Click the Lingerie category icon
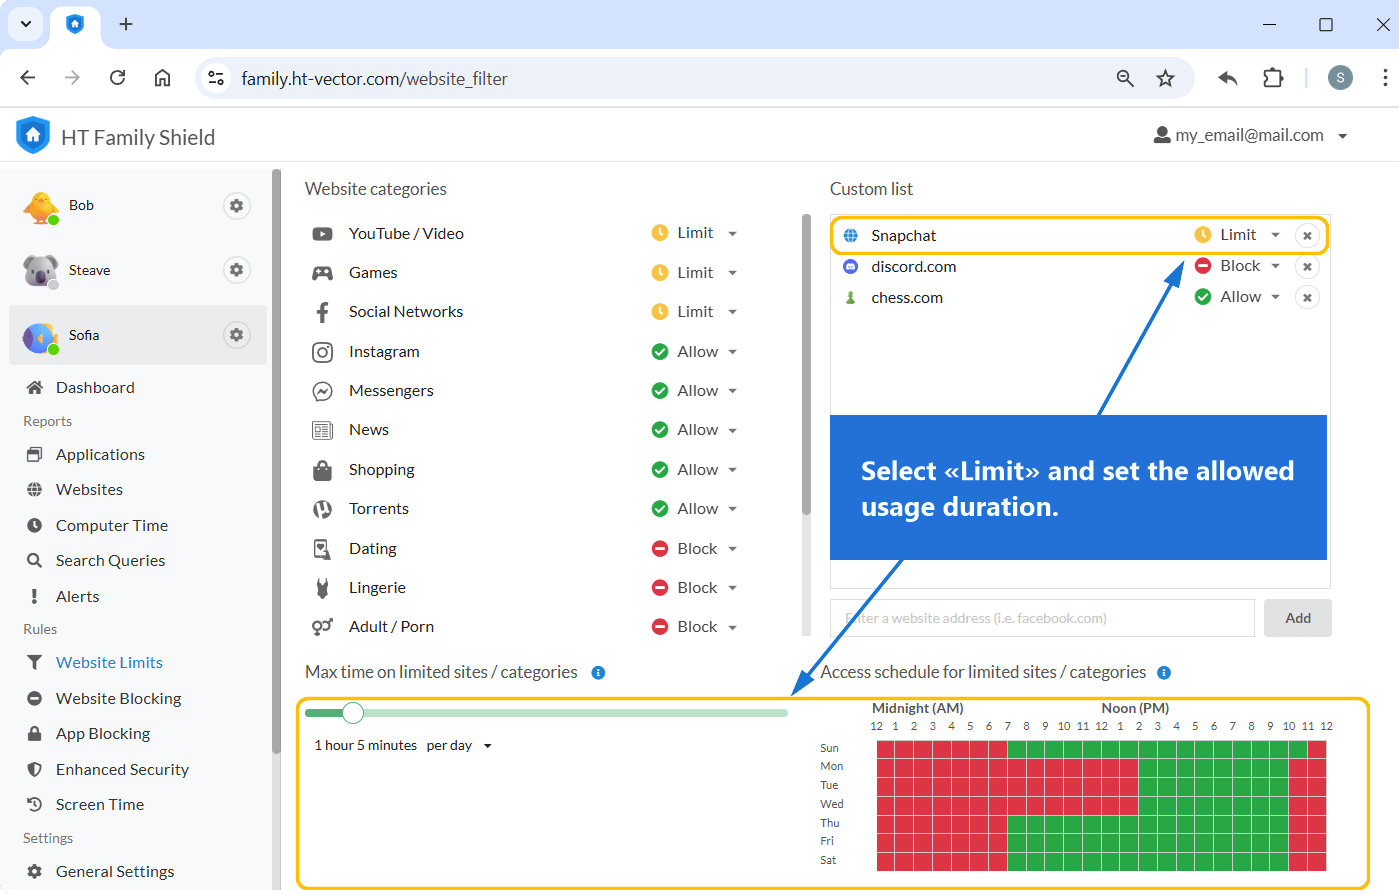The height and width of the screenshot is (894, 1399). (322, 588)
